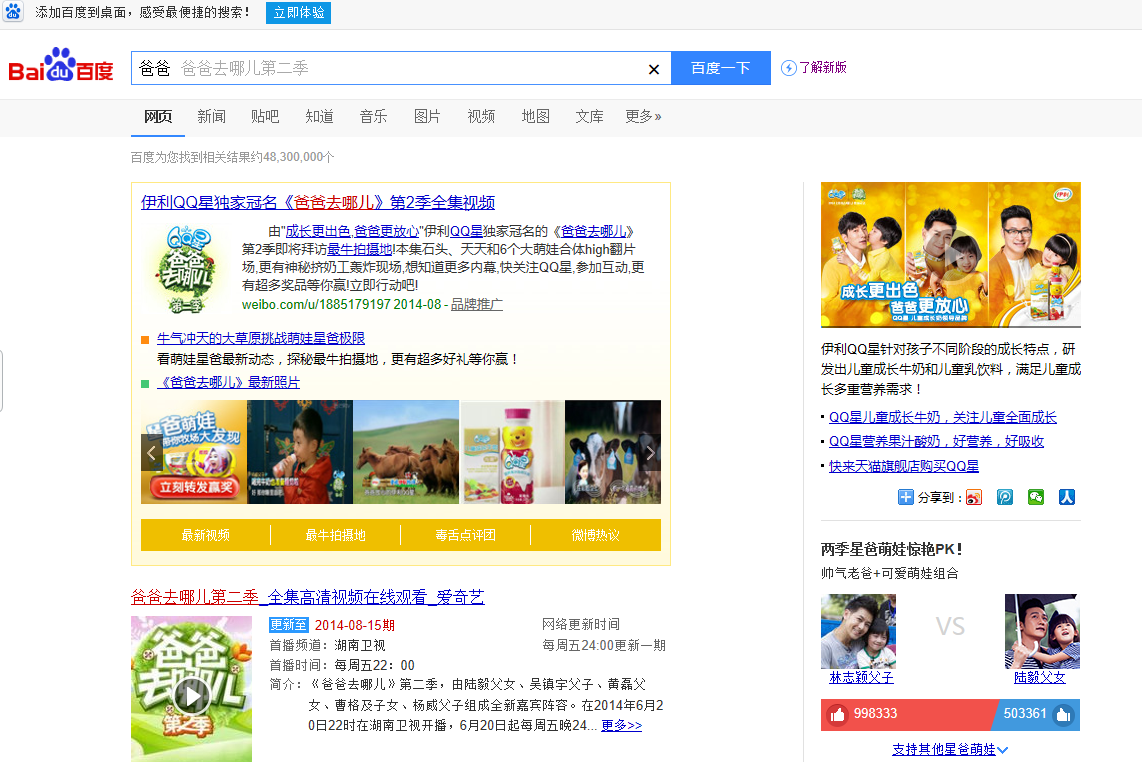This screenshot has width=1142, height=762.
Task: Click previous arrow on photo carousel
Action: tap(151, 452)
